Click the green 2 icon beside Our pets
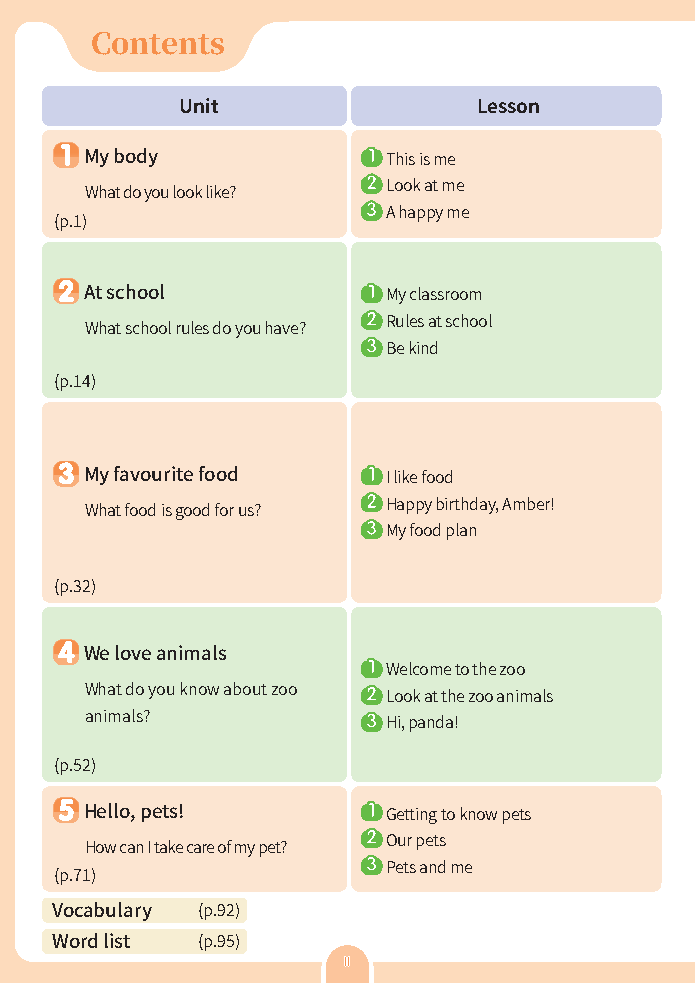 coord(372,840)
